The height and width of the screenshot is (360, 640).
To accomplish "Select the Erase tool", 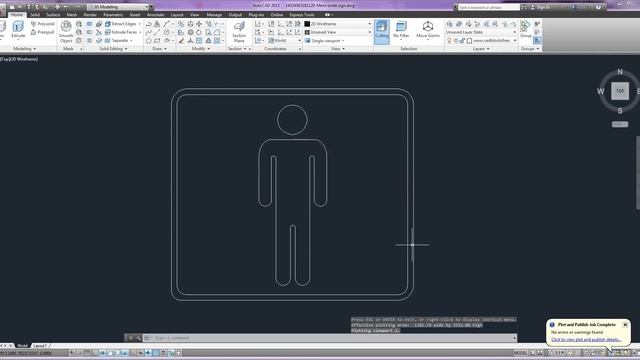I will [x=181, y=40].
